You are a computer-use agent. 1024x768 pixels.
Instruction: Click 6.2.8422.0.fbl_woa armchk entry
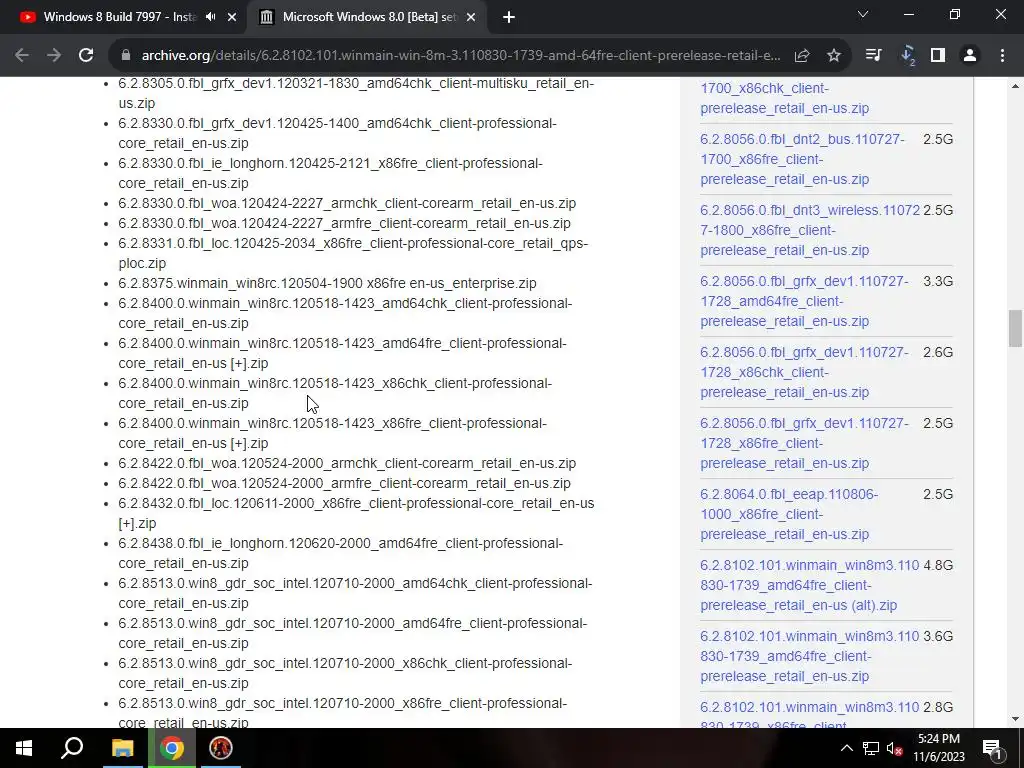347,463
